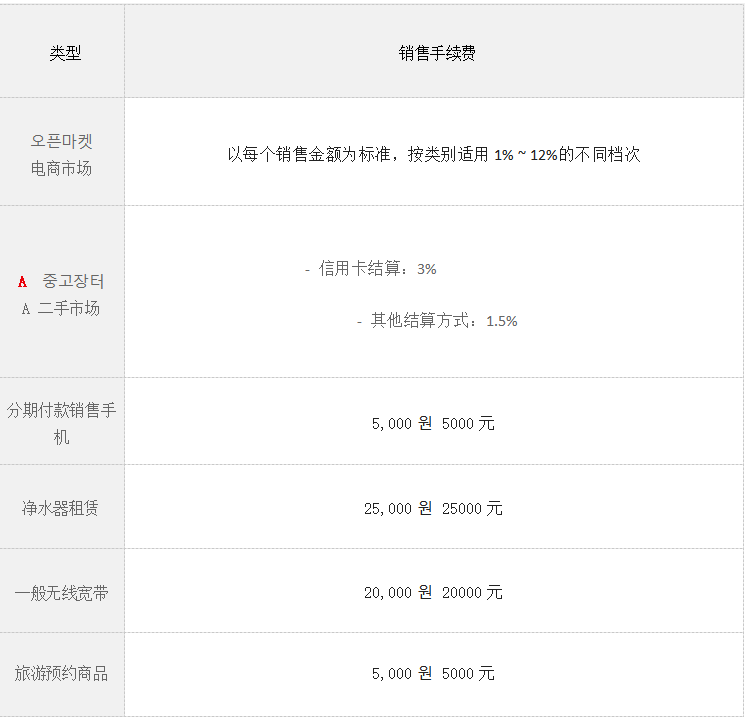
Task: Select the 一般无线宽带 row label
Action: [62, 593]
